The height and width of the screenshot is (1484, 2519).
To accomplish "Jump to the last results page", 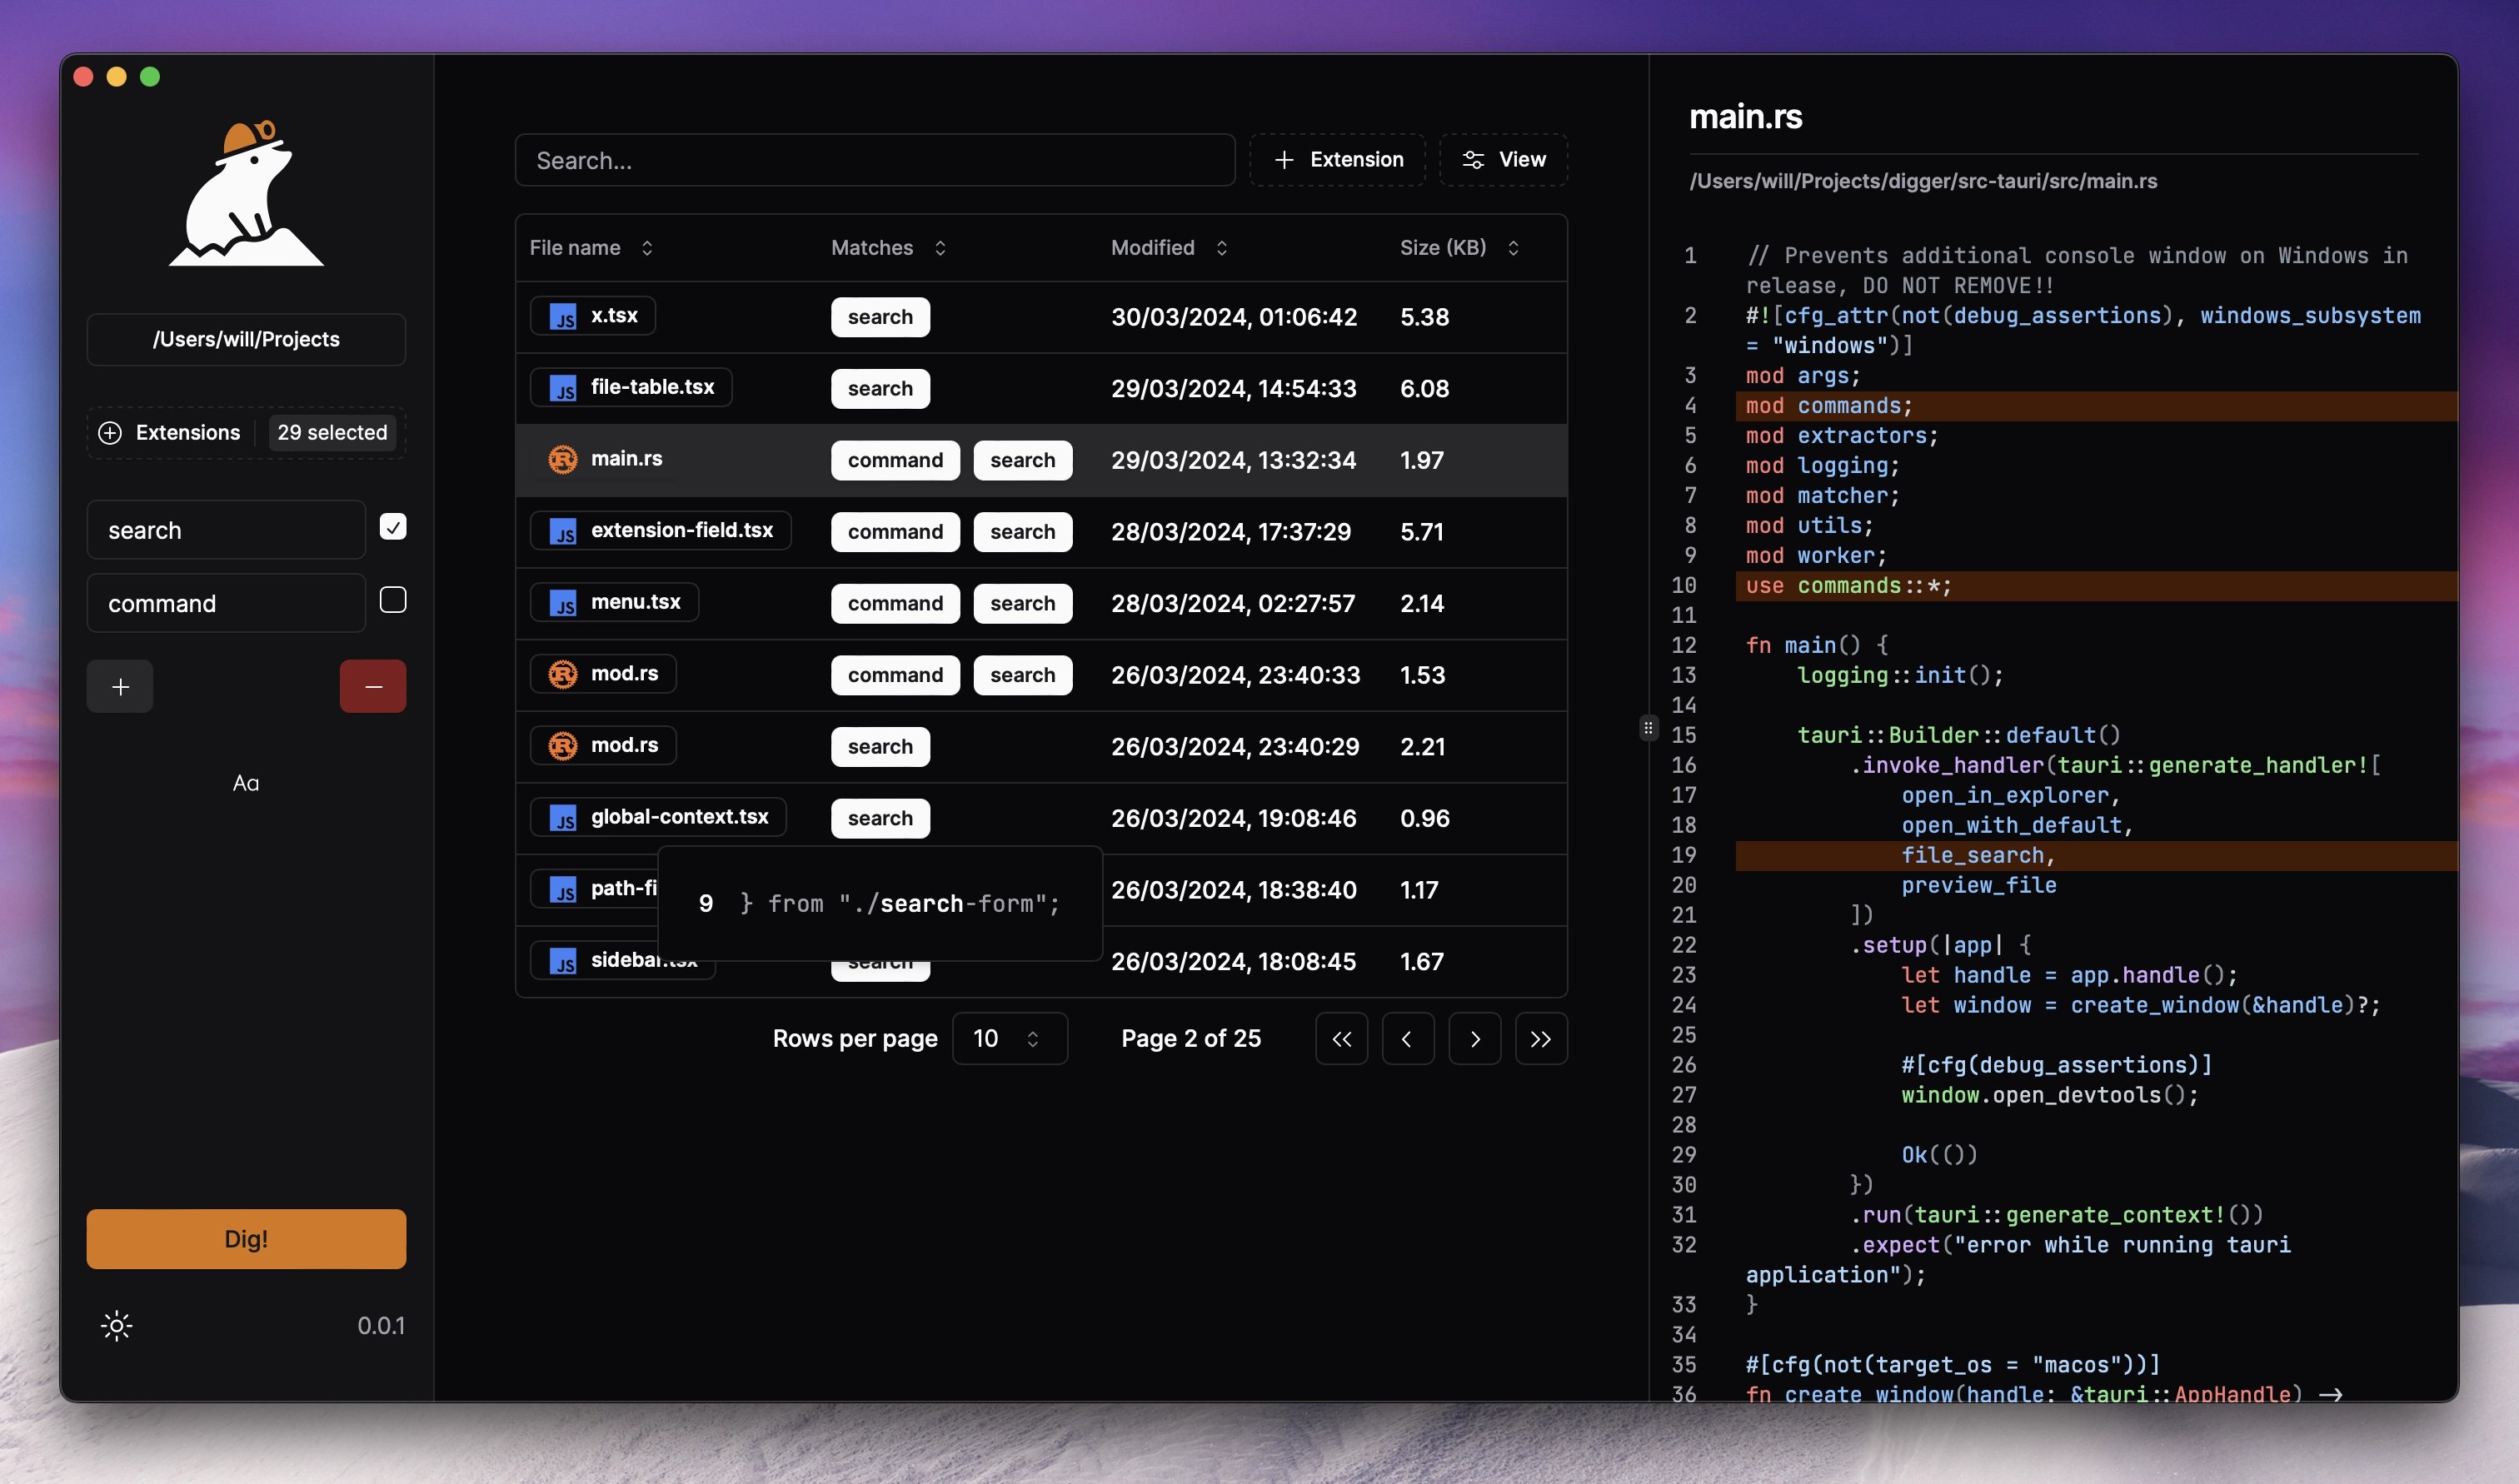I will (x=1541, y=1039).
